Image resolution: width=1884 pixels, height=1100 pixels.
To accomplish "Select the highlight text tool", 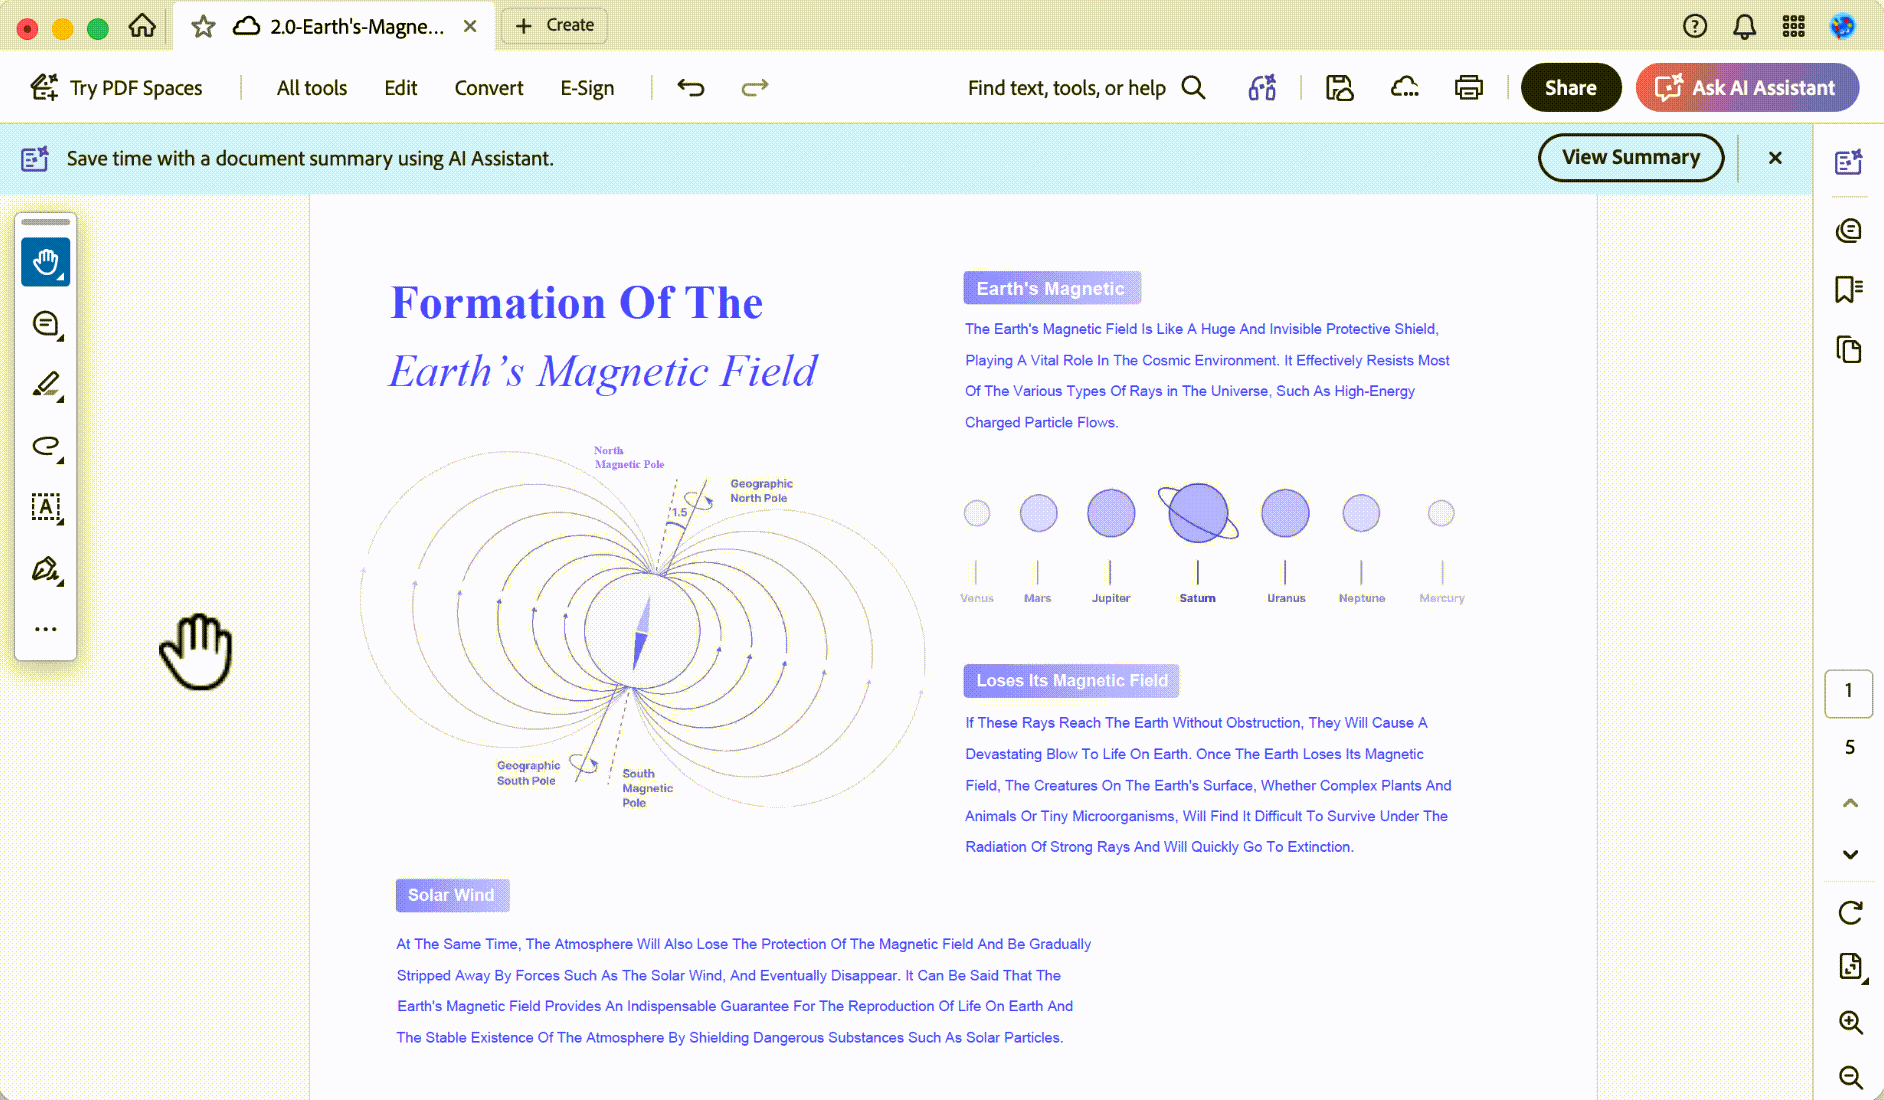I will click(46, 385).
